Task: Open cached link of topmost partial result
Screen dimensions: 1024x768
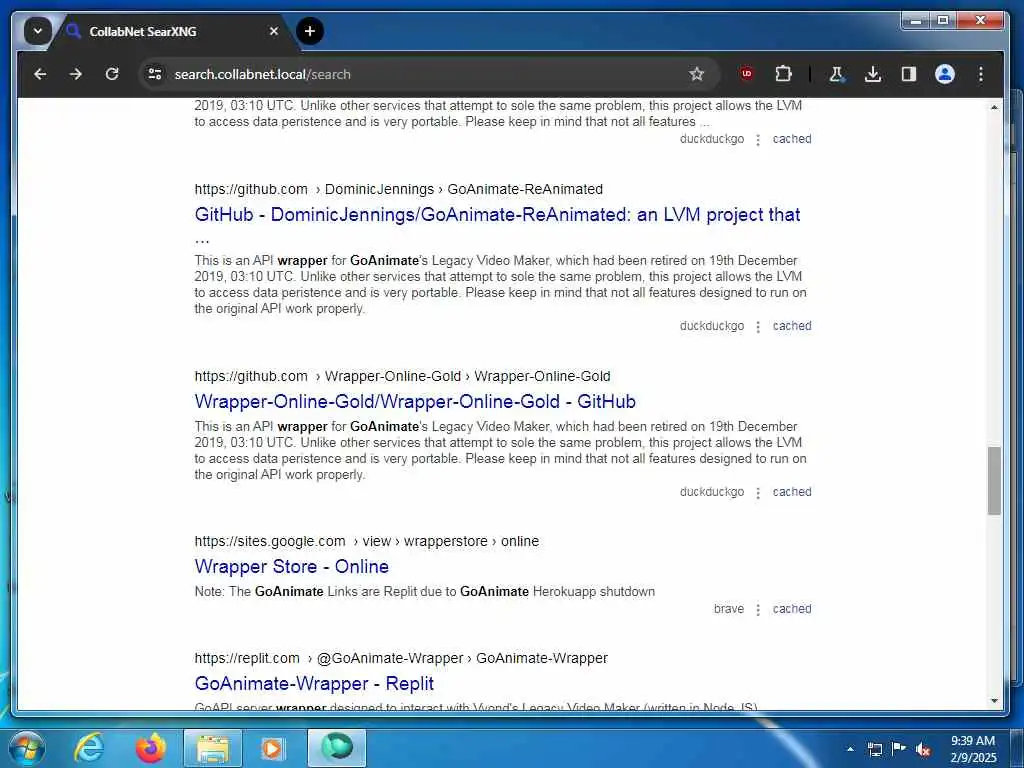Action: pos(792,139)
